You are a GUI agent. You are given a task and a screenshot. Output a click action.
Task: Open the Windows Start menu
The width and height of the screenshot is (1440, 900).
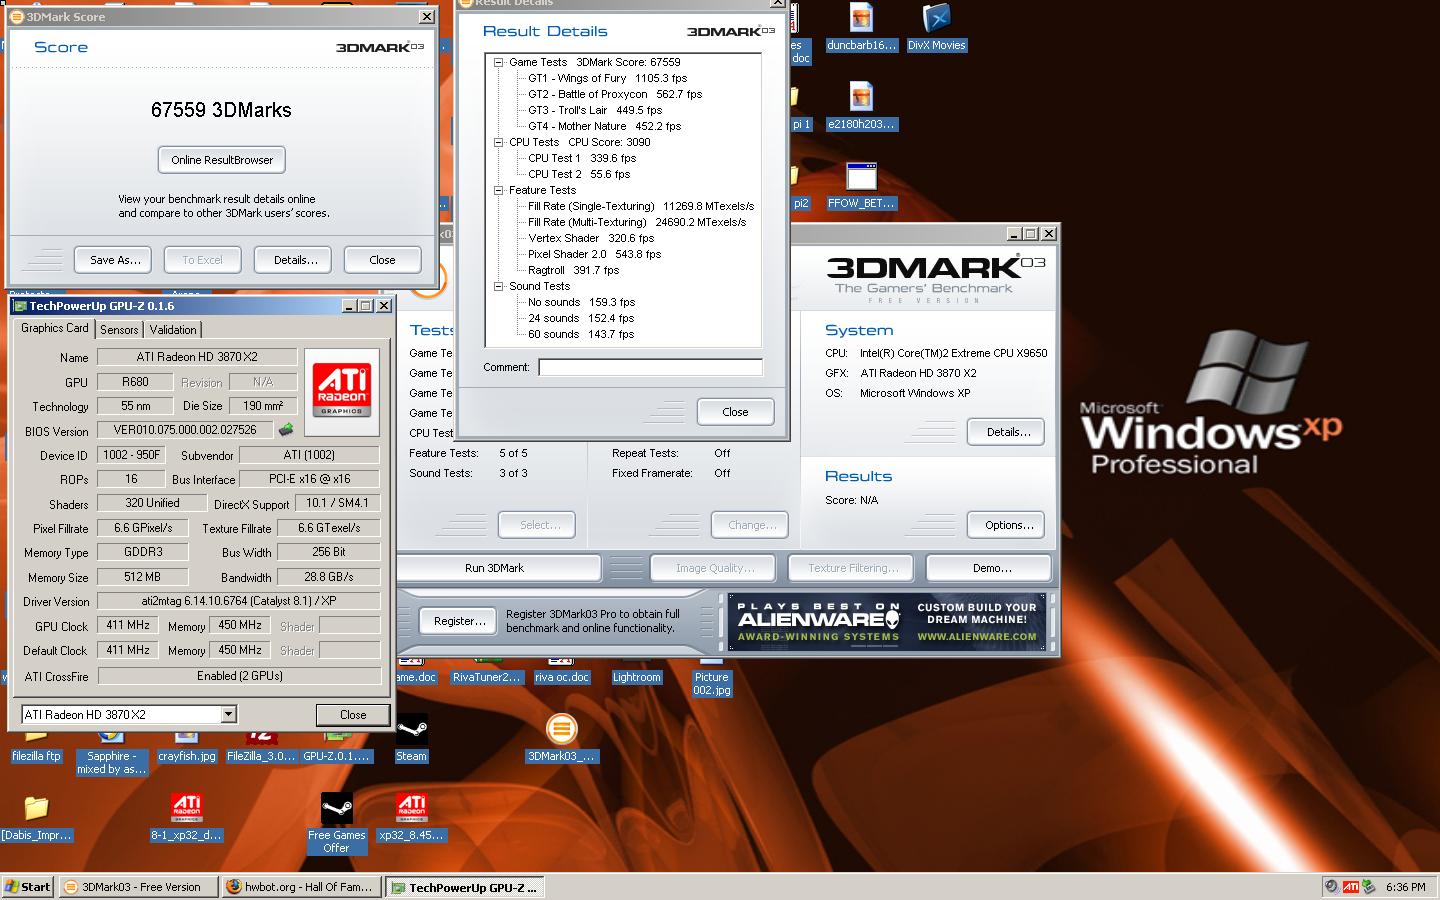tap(27, 886)
